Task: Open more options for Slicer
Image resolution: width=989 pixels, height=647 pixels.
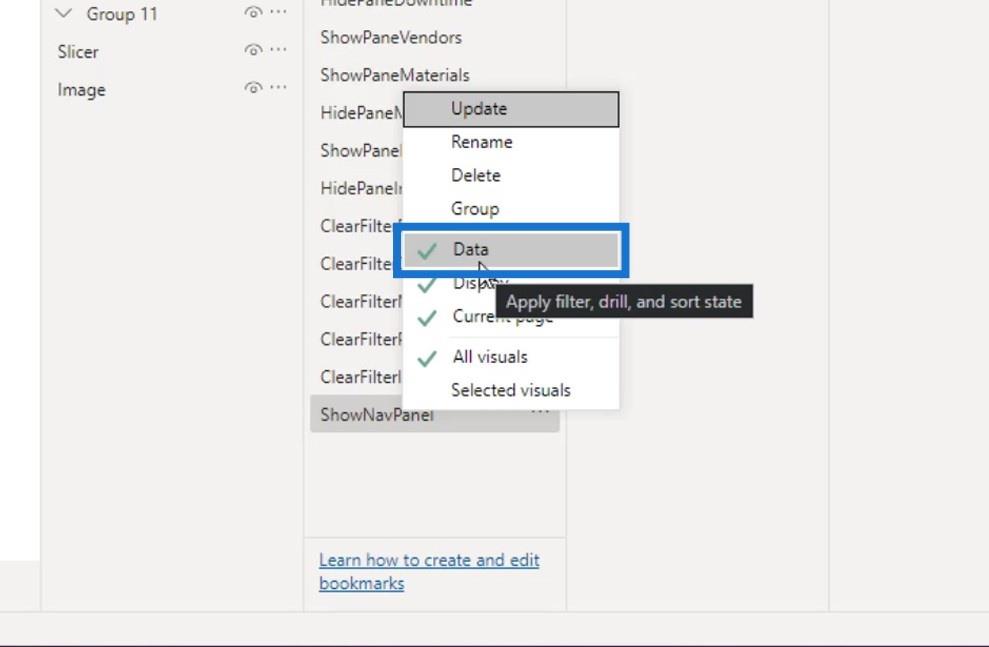Action: click(x=278, y=50)
